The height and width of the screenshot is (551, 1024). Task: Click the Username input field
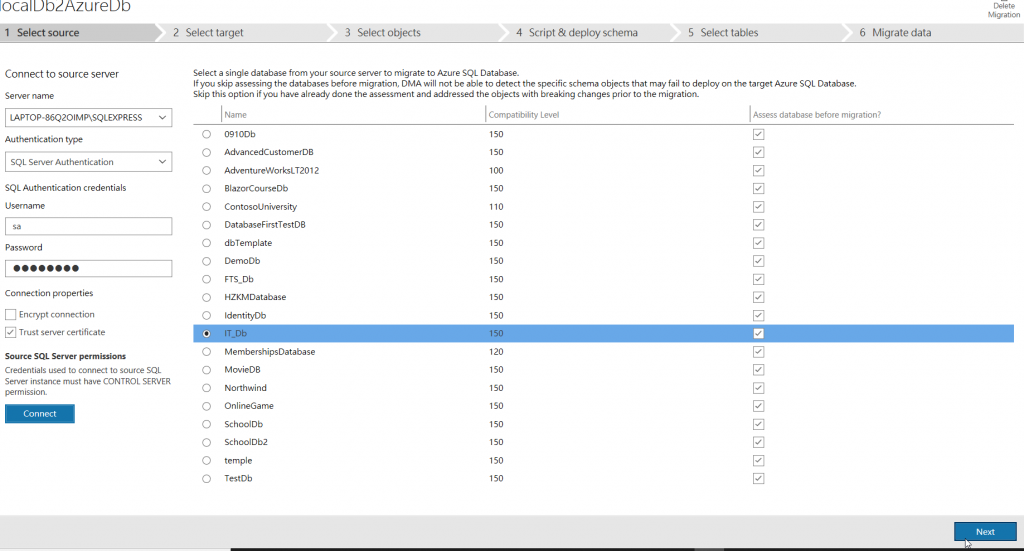pyautogui.click(x=88, y=226)
